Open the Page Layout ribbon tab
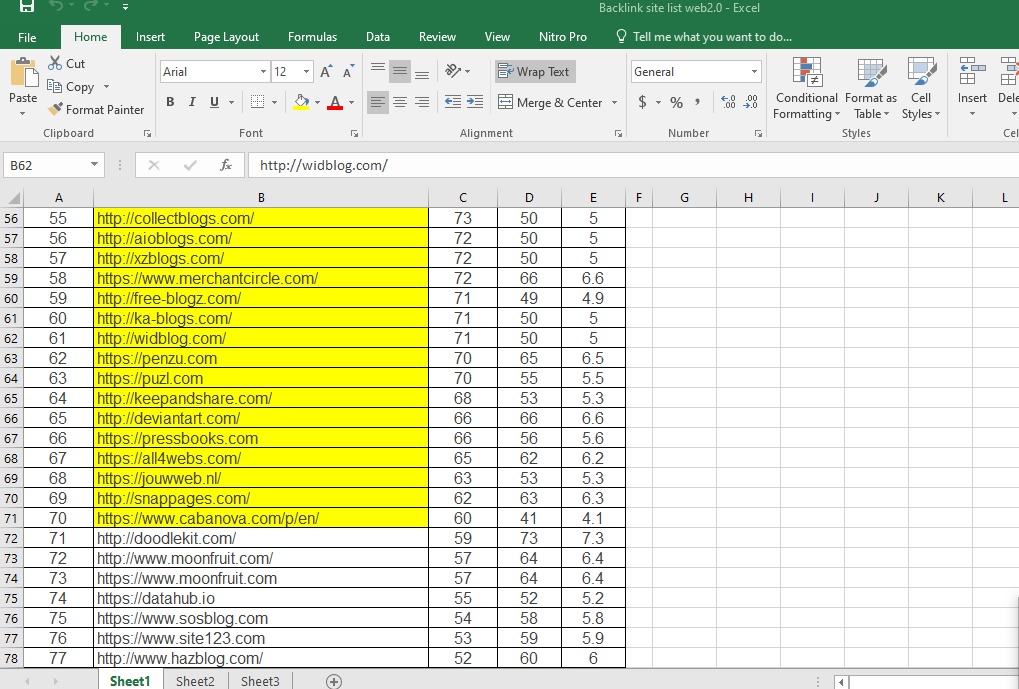1019x689 pixels. (226, 37)
